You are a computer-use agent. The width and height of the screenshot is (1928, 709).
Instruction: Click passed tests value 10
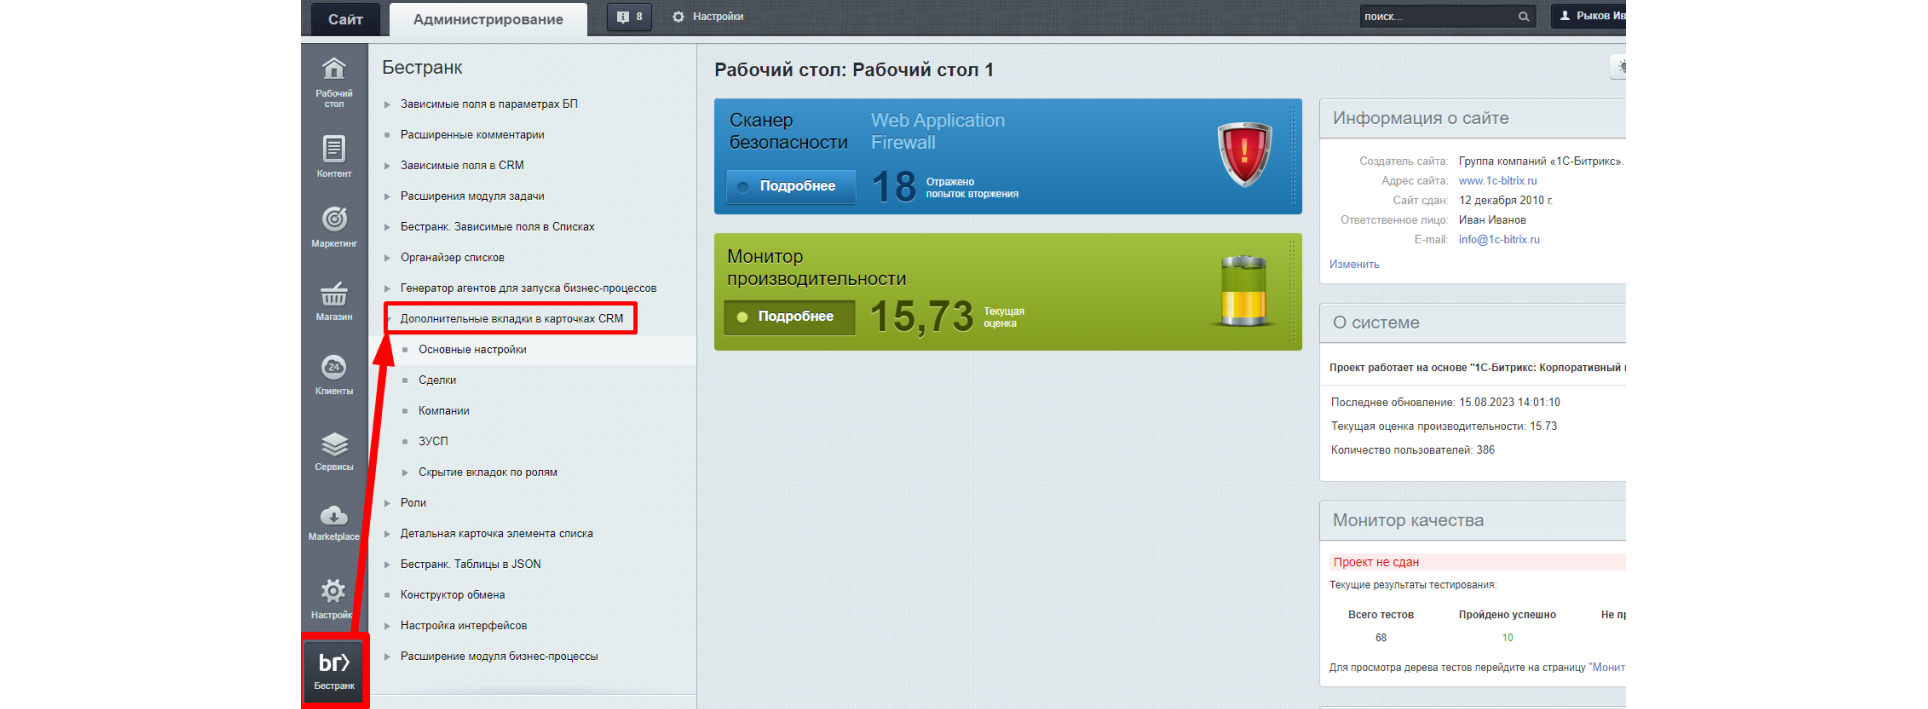[1507, 638]
